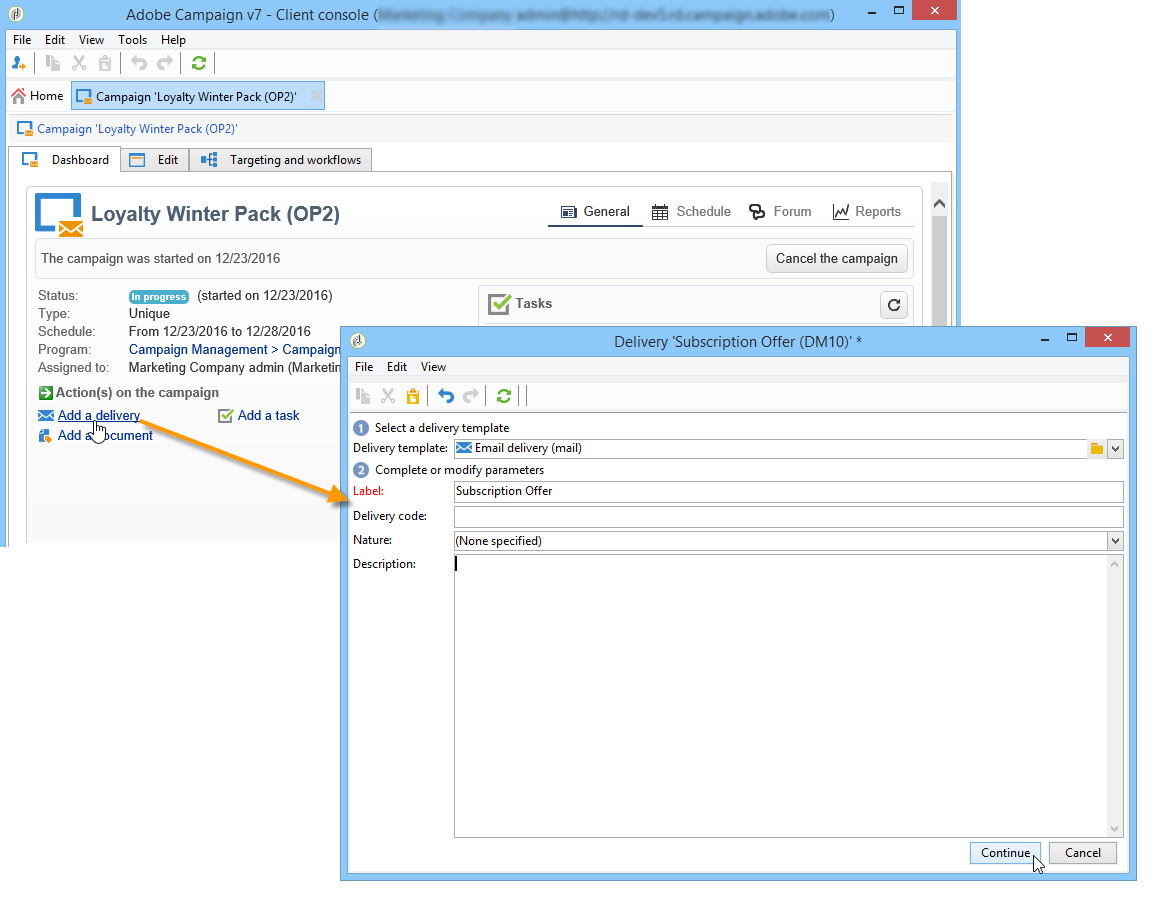Open the Schedule view tab

(691, 212)
